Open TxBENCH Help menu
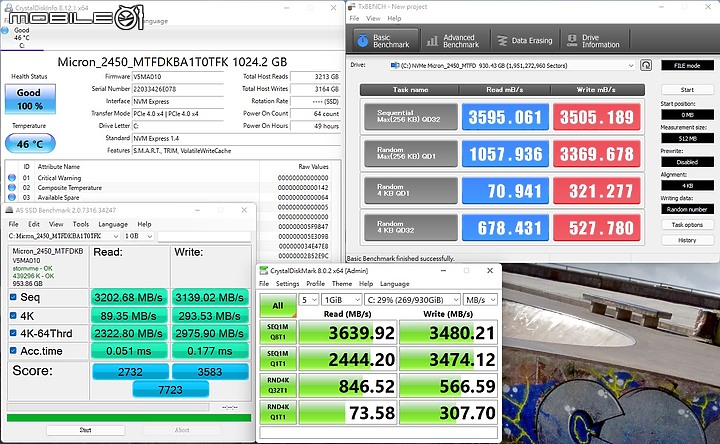This screenshot has height=444, width=720. 394,18
